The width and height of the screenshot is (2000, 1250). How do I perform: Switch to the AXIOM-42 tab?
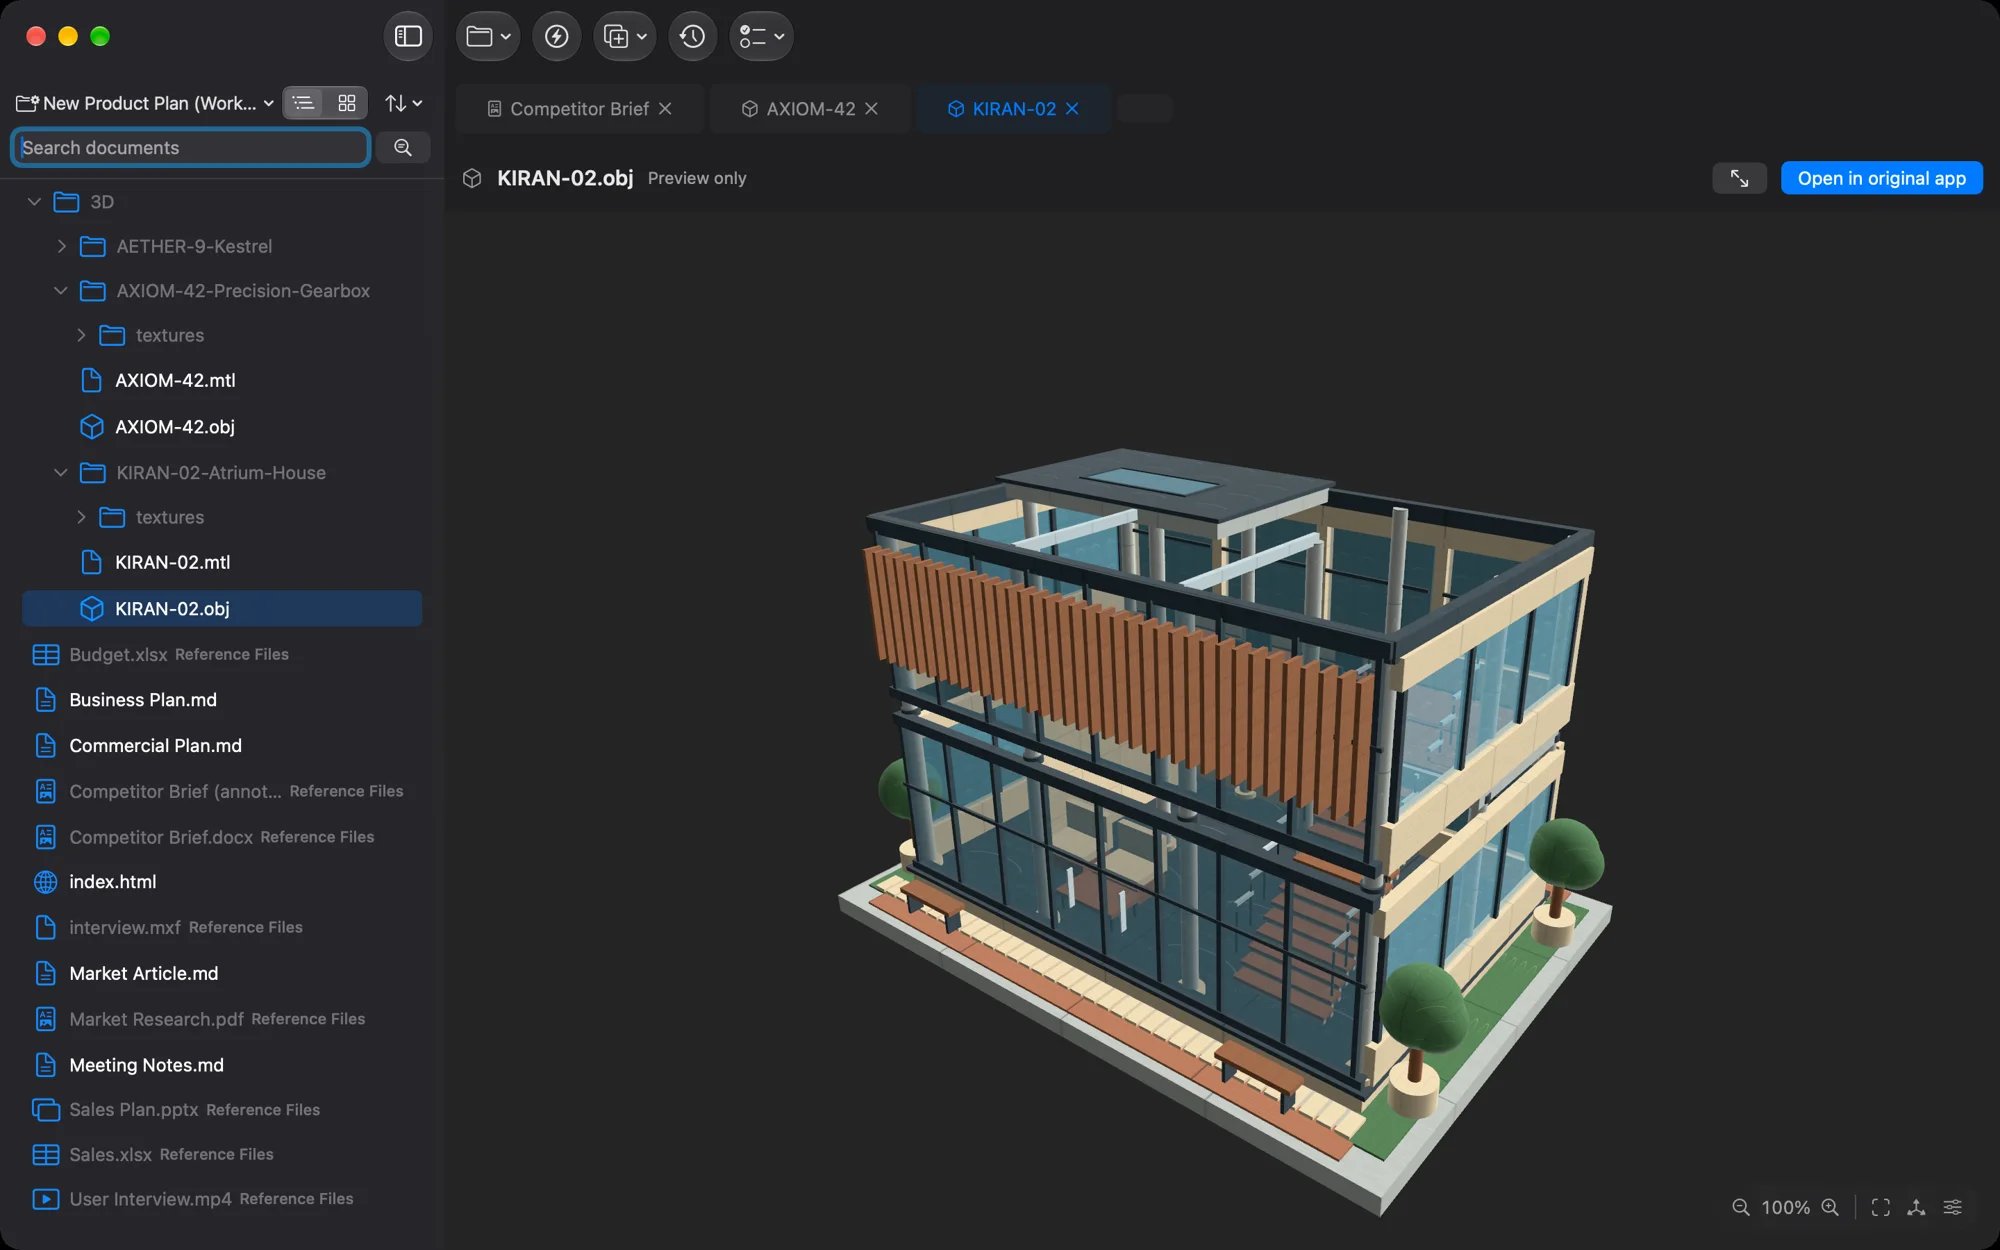pyautogui.click(x=810, y=109)
